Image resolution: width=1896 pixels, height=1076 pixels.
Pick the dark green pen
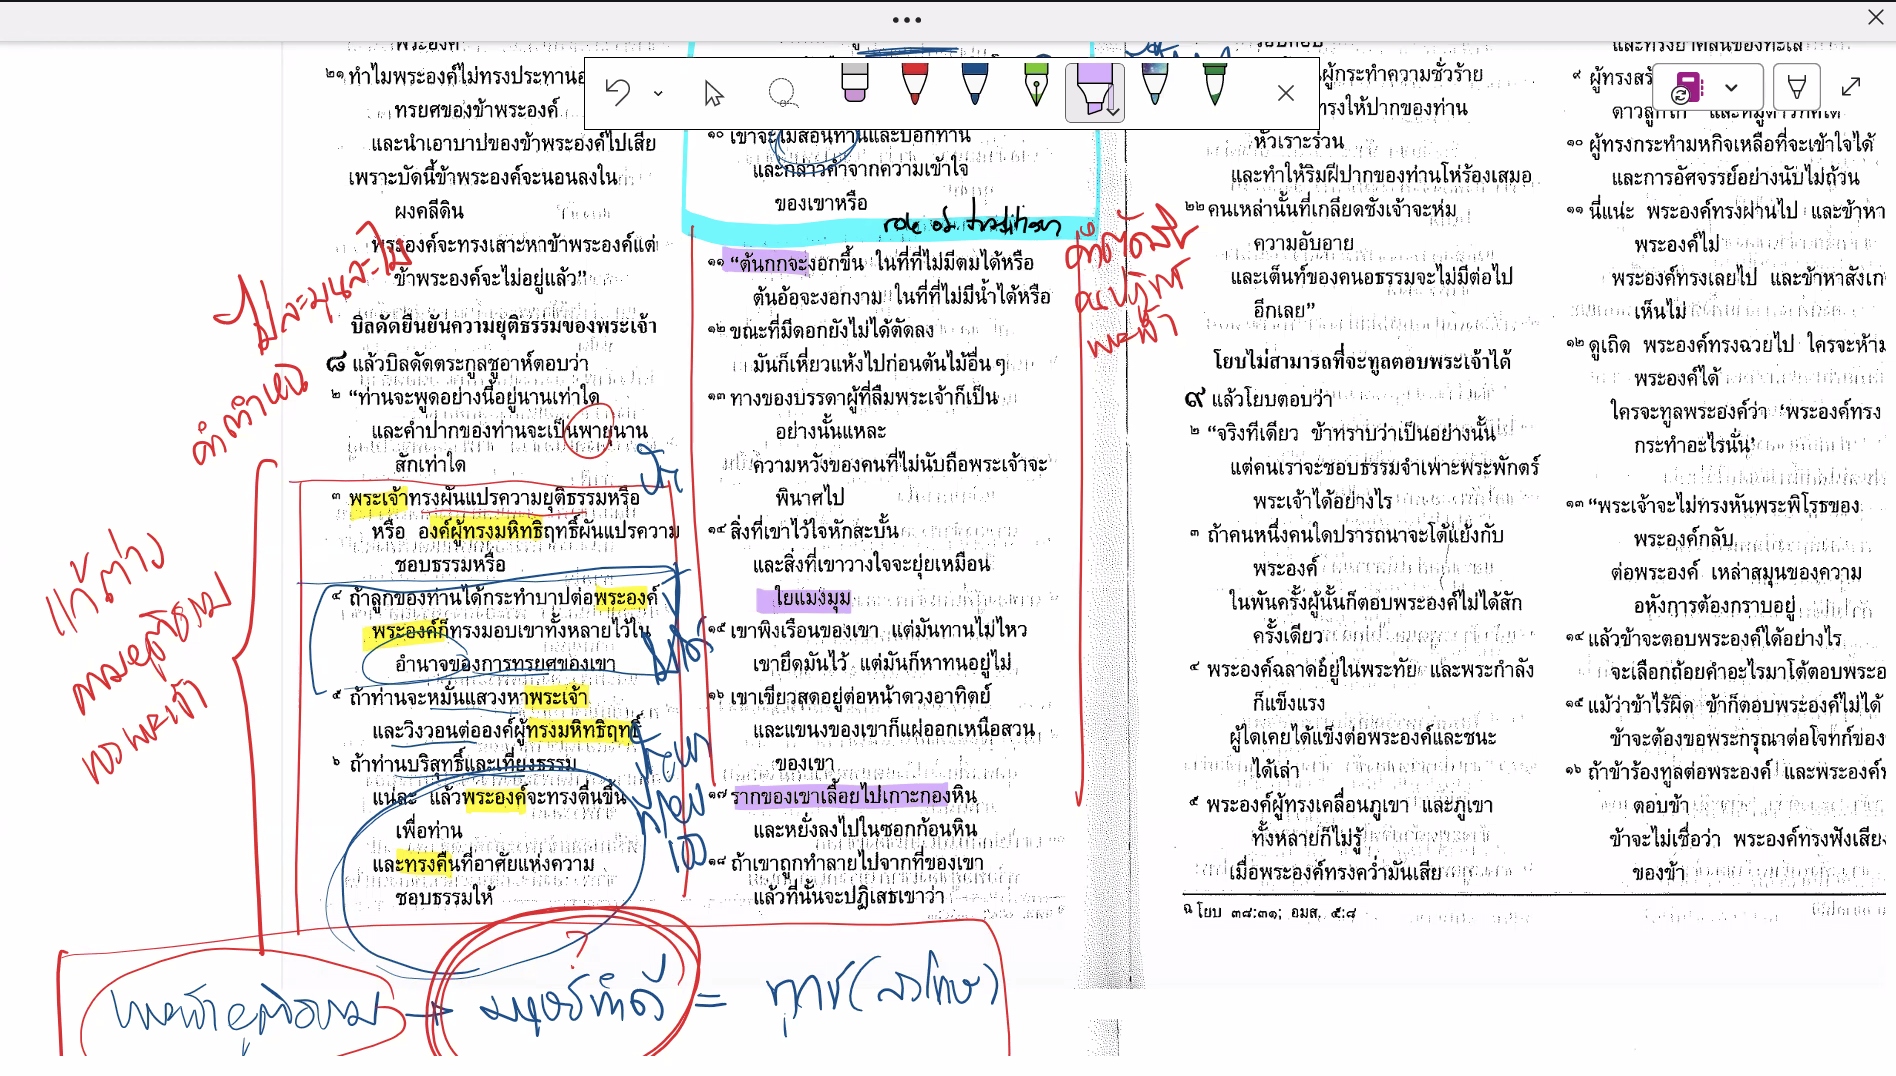[1214, 84]
